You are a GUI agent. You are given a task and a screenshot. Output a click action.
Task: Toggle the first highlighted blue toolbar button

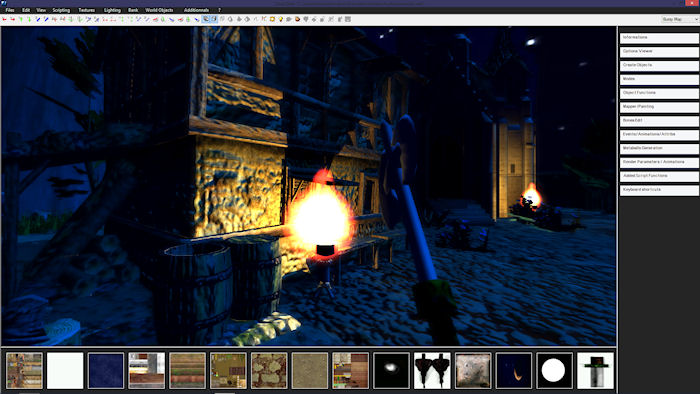pos(206,19)
